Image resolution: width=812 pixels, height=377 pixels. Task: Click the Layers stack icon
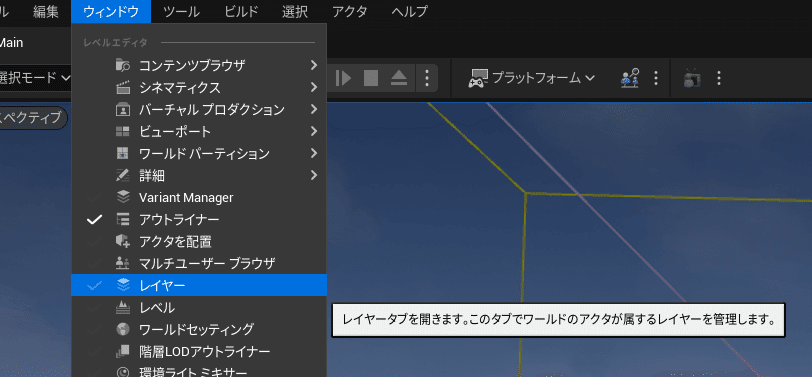pos(123,285)
